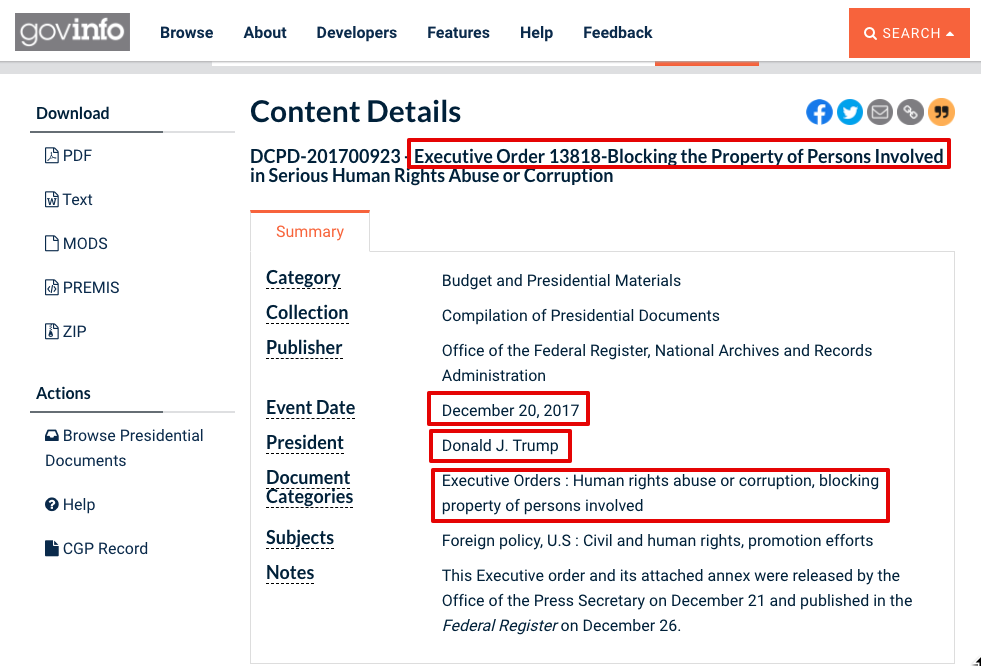Open the Browse menu
Viewport: 981px width, 666px height.
coord(186,33)
